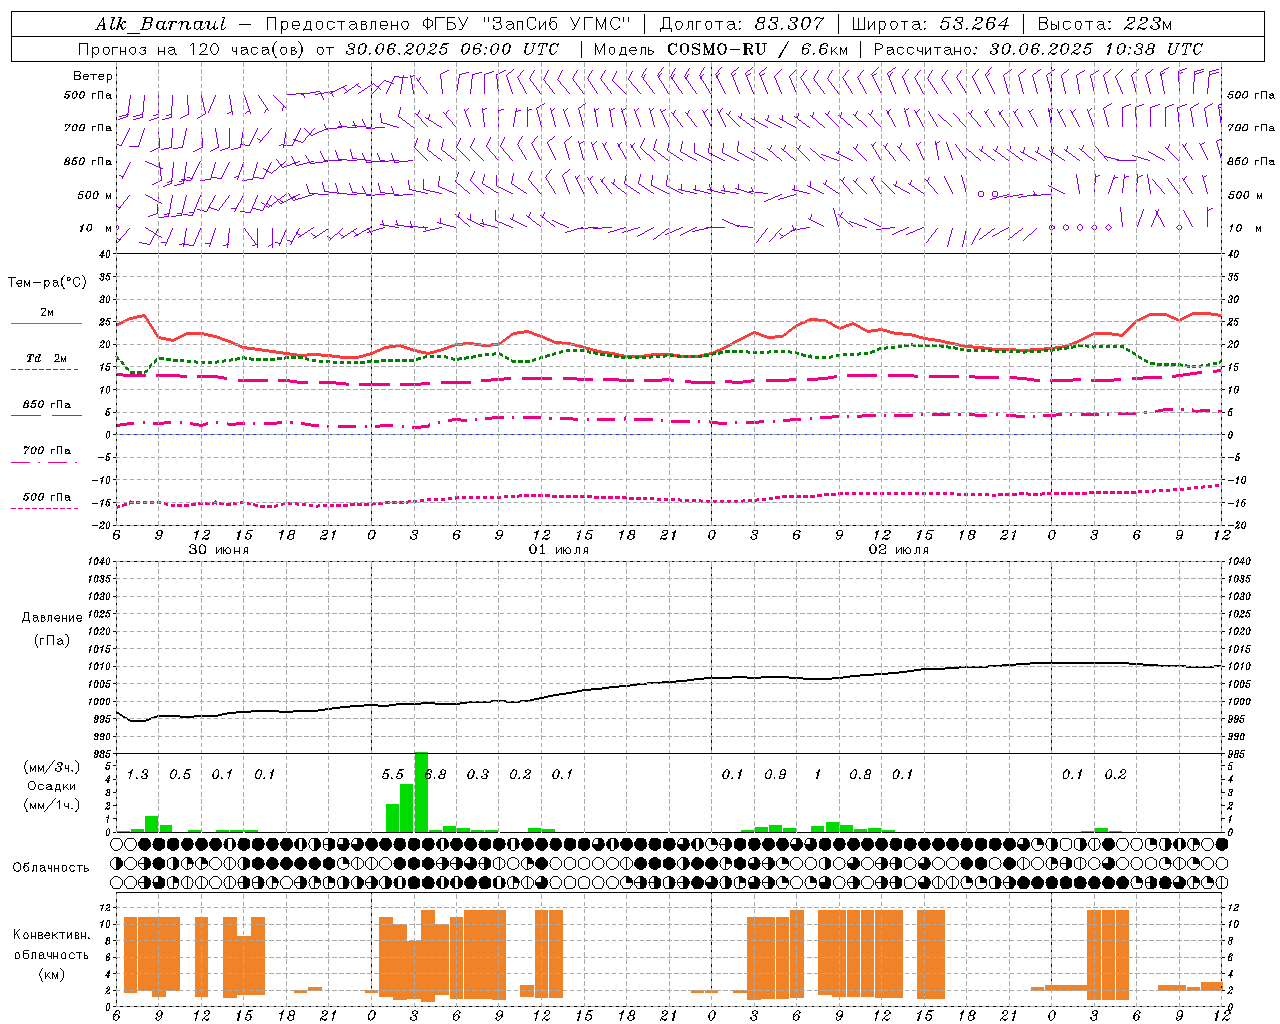Click the '01 июля' date label
Viewport: 1280px width, 1024px height.
pyautogui.click(x=559, y=550)
